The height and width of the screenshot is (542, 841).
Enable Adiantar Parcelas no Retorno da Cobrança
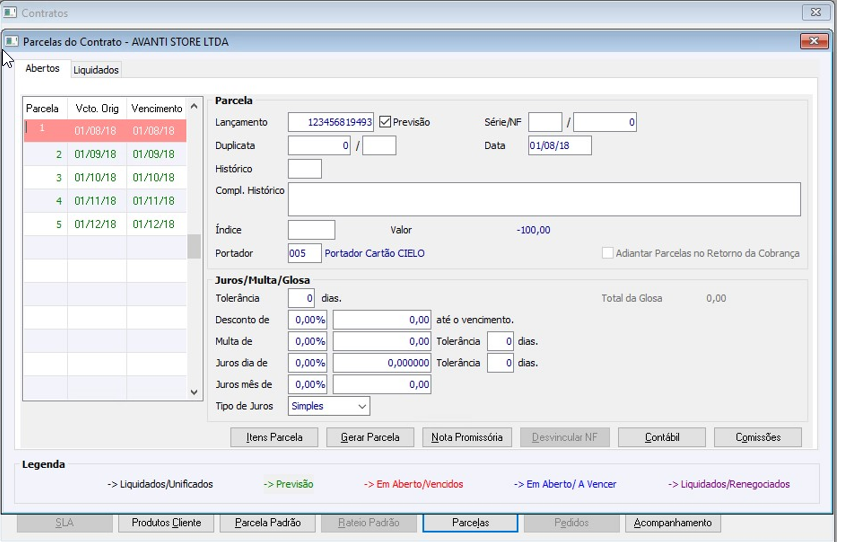tap(608, 254)
